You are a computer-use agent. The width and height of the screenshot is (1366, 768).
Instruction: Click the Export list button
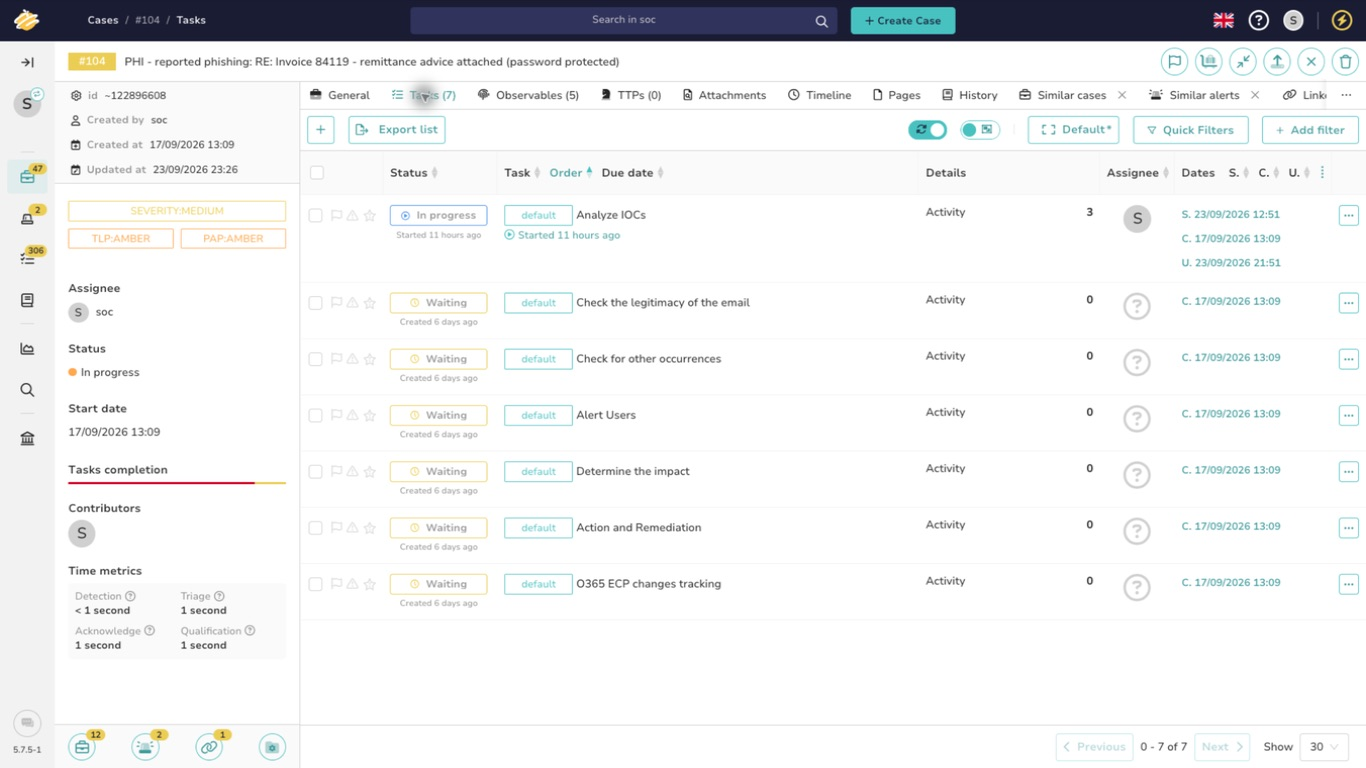pyautogui.click(x=397, y=129)
